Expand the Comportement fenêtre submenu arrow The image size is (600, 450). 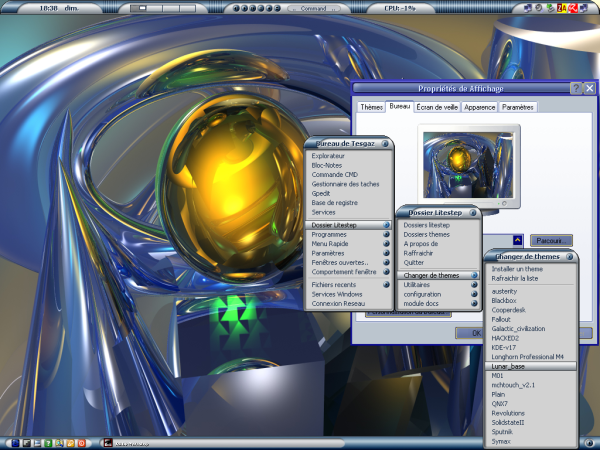tap(386, 272)
